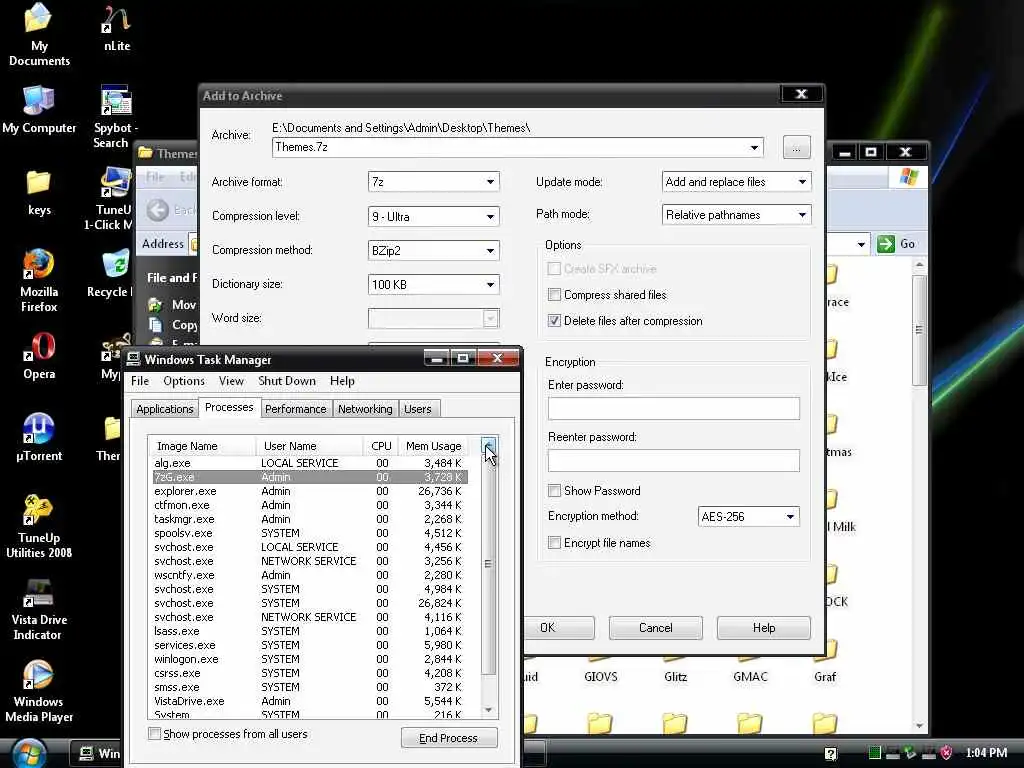Expand the Themes window address dropdown
1024x768 pixels.
point(861,244)
